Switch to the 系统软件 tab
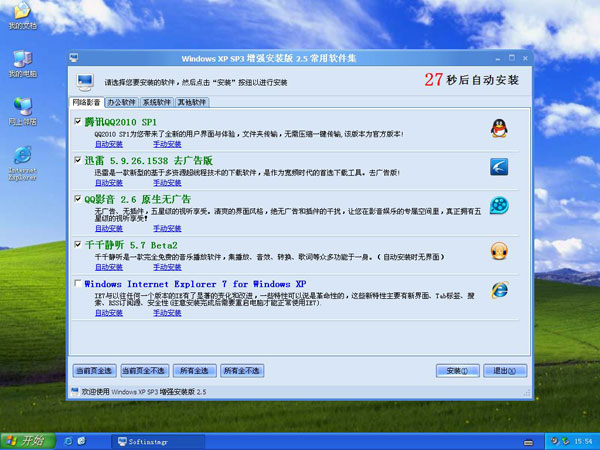600x450 pixels. (157, 102)
